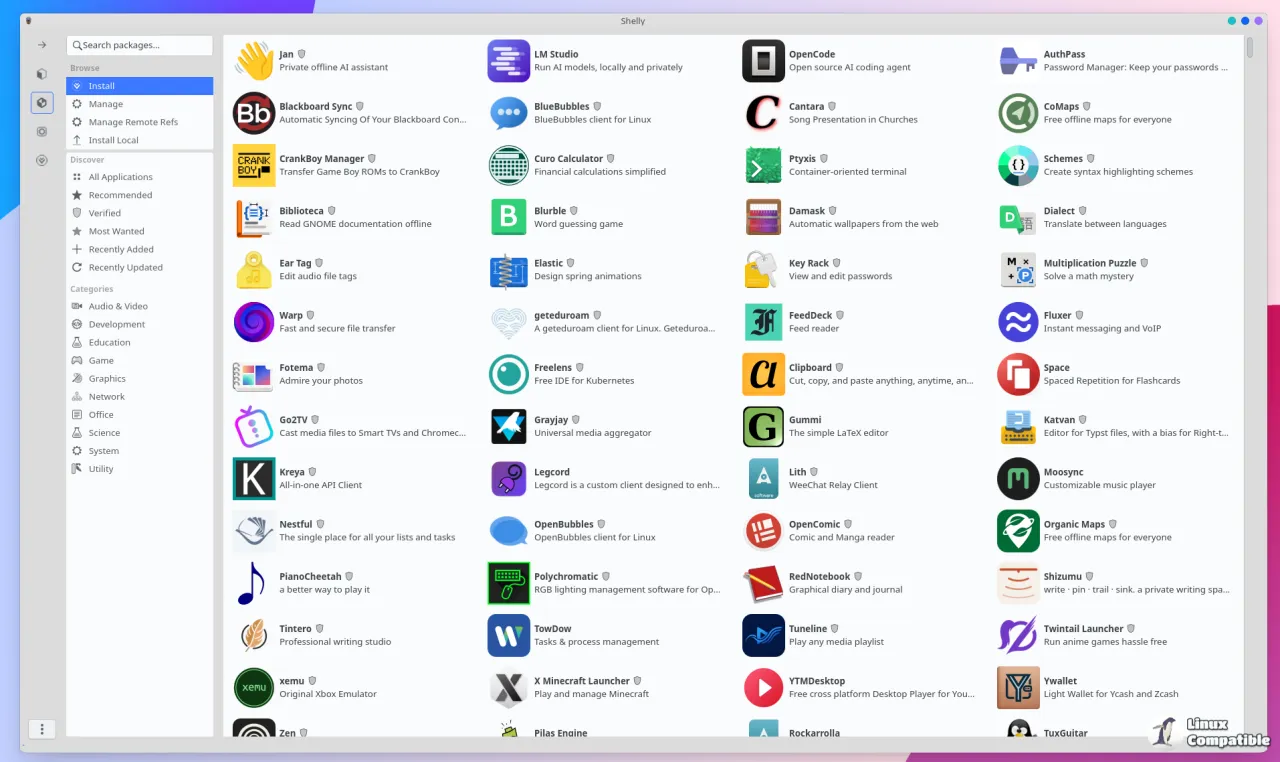Image resolution: width=1280 pixels, height=762 pixels.
Task: Open the Office category
Action: pos(140,415)
